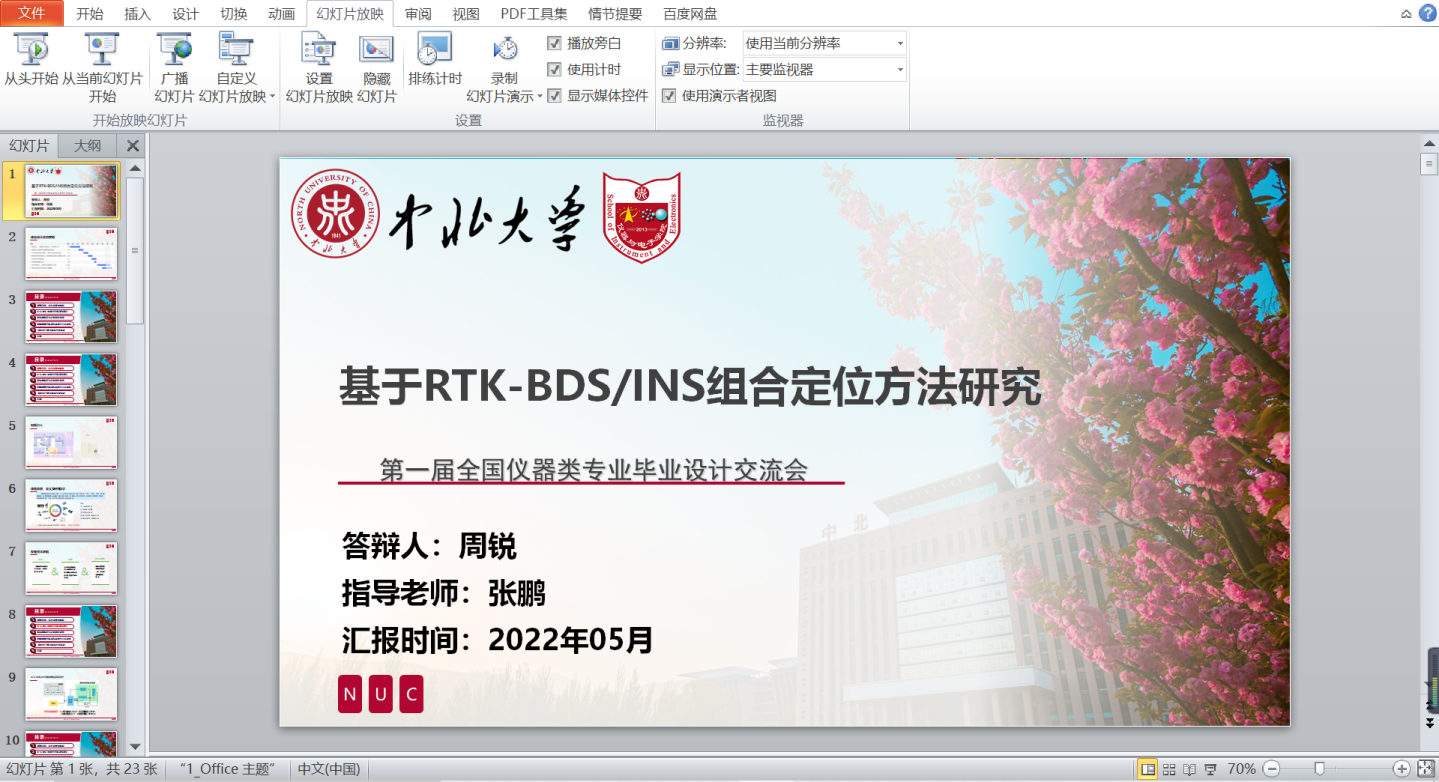Toggle the 使用计时 checkbox

[x=555, y=69]
